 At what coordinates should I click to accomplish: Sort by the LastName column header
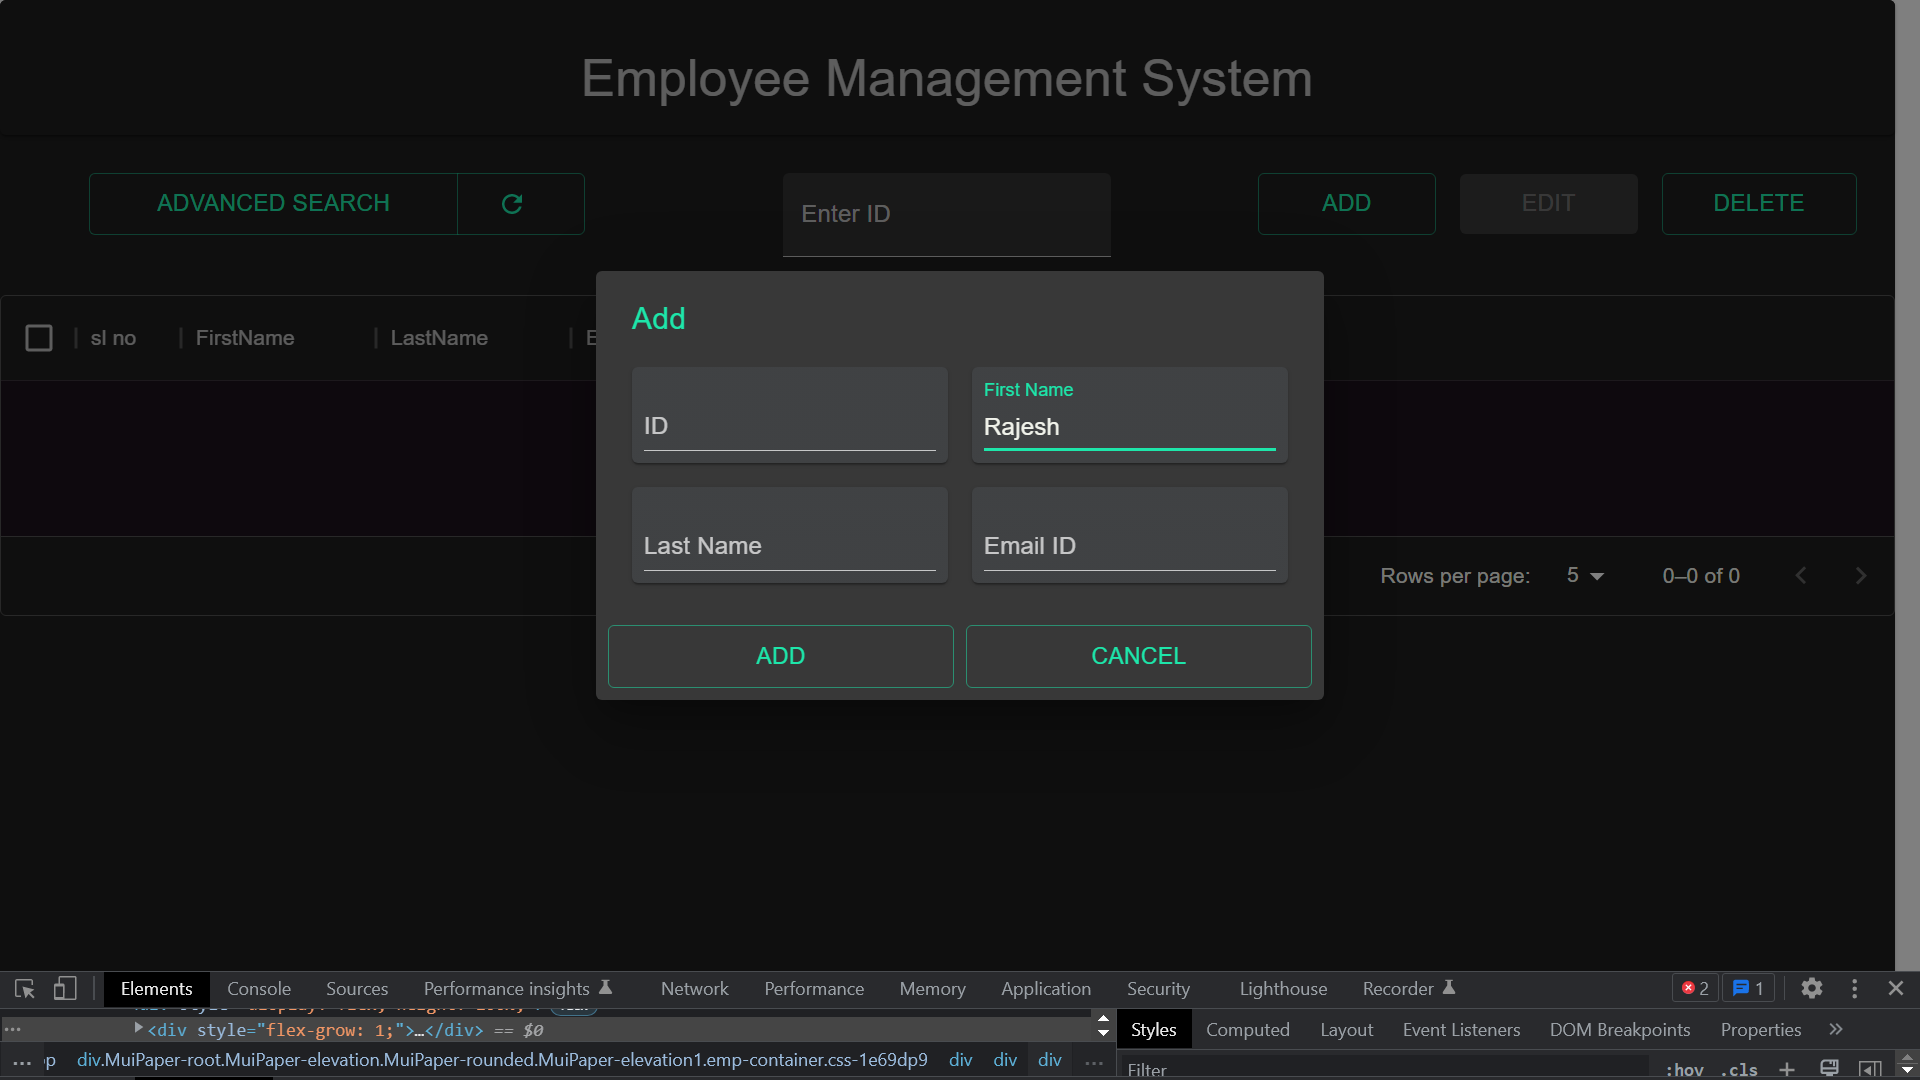(x=439, y=338)
